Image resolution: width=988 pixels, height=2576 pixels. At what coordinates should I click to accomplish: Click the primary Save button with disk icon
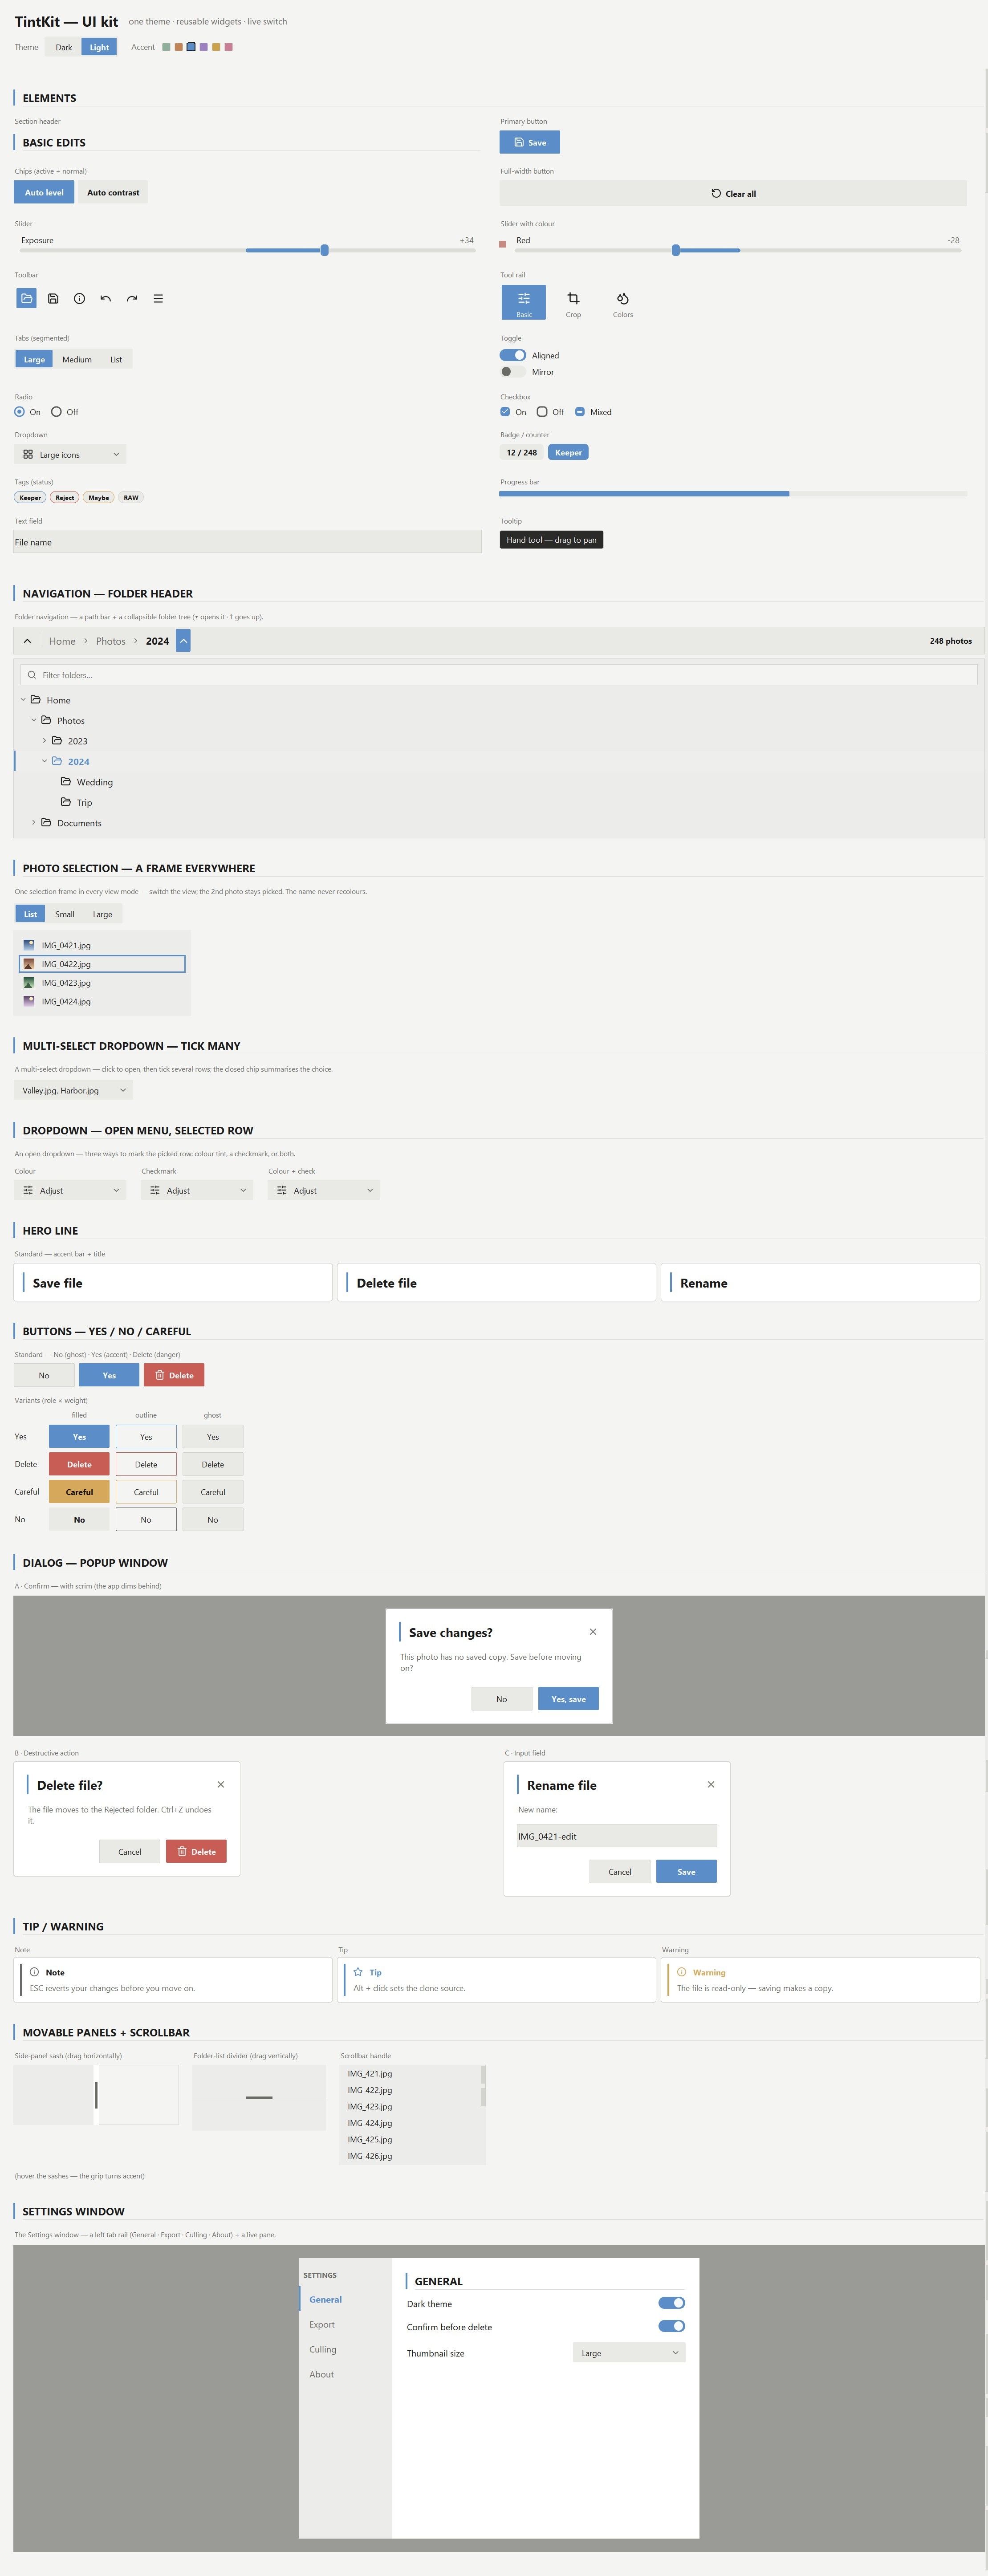click(x=530, y=142)
